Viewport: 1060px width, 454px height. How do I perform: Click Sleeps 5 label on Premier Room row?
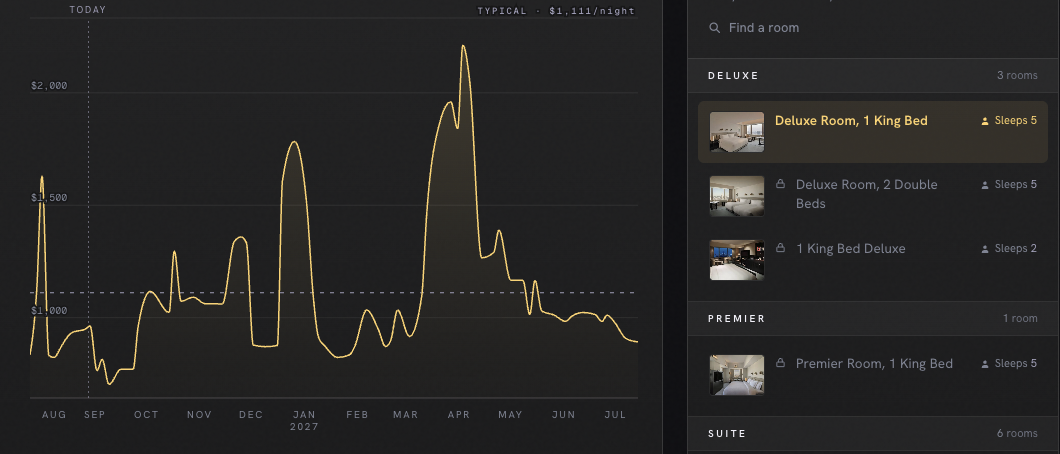[x=1015, y=363]
